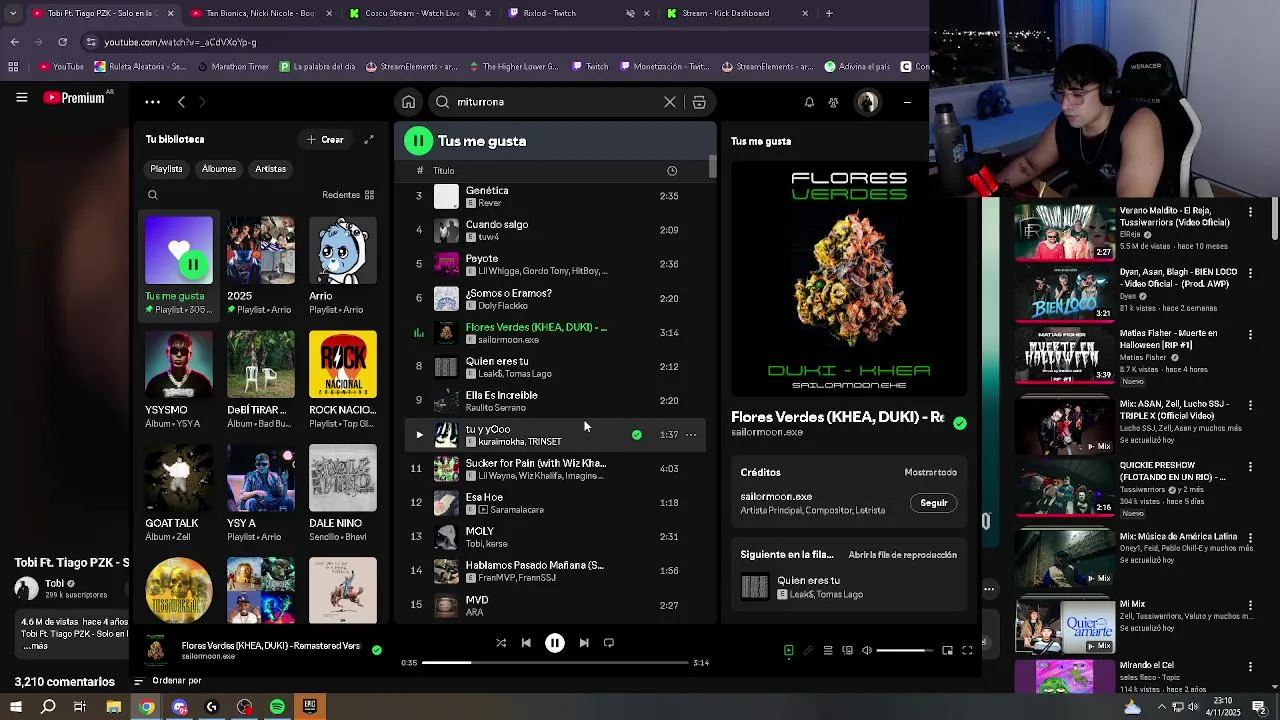This screenshot has height=720, width=1280.
Task: Open Friend Activity icon in Spotify
Action: coord(833,102)
